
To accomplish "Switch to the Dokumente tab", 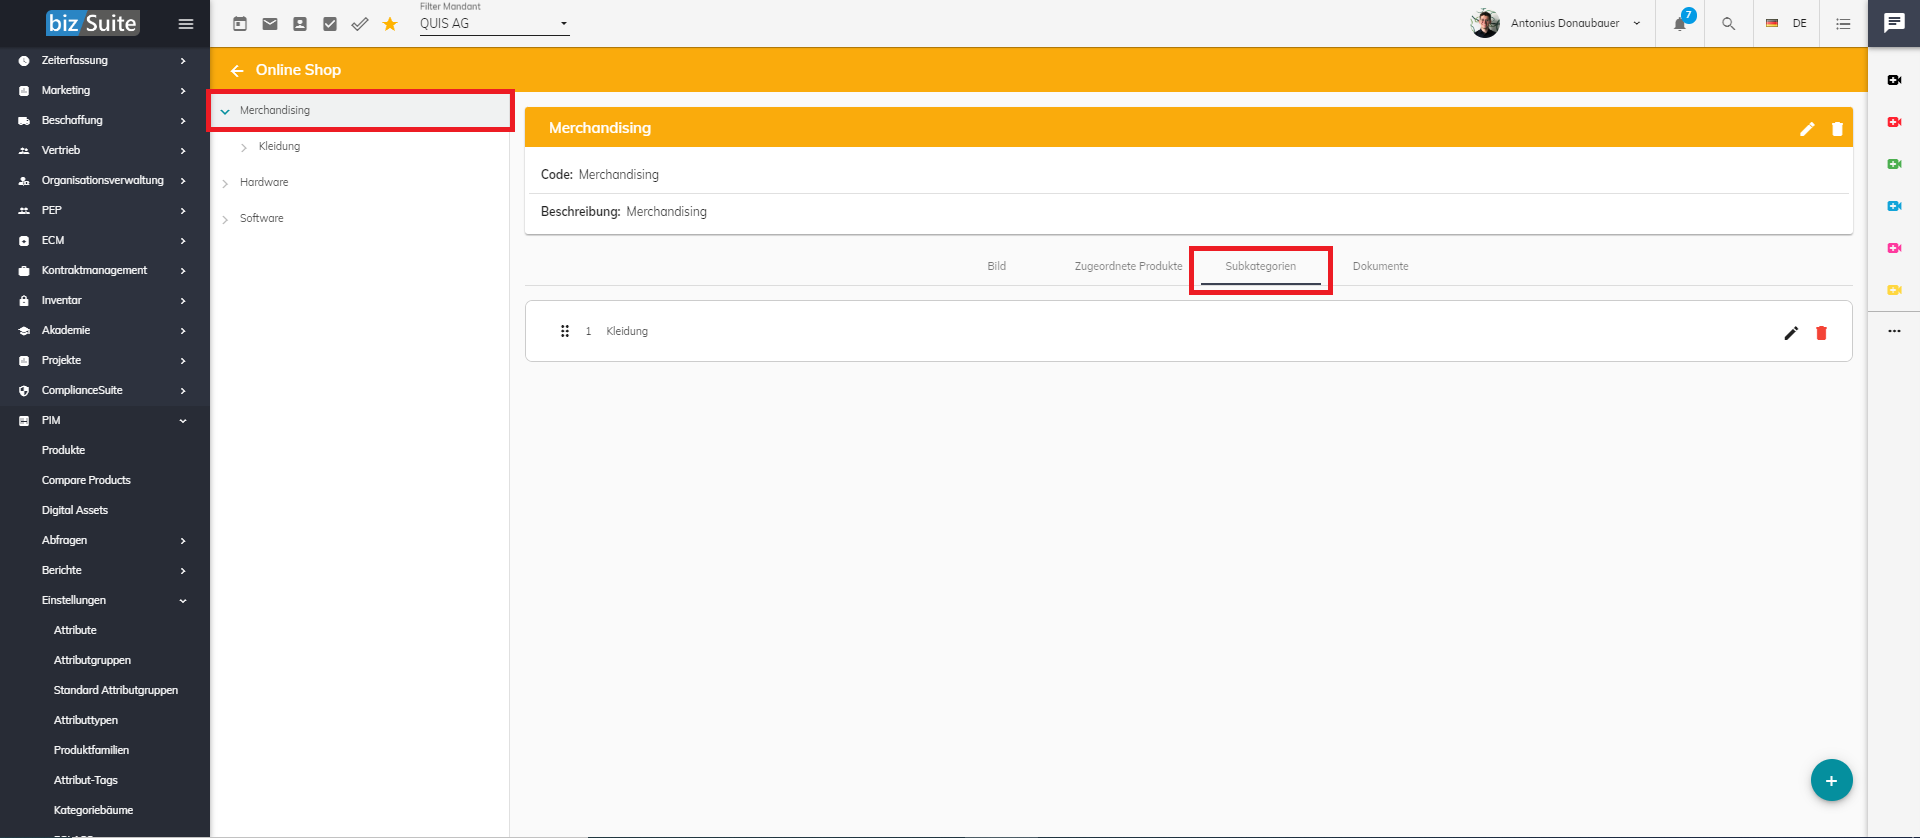I will tap(1380, 266).
